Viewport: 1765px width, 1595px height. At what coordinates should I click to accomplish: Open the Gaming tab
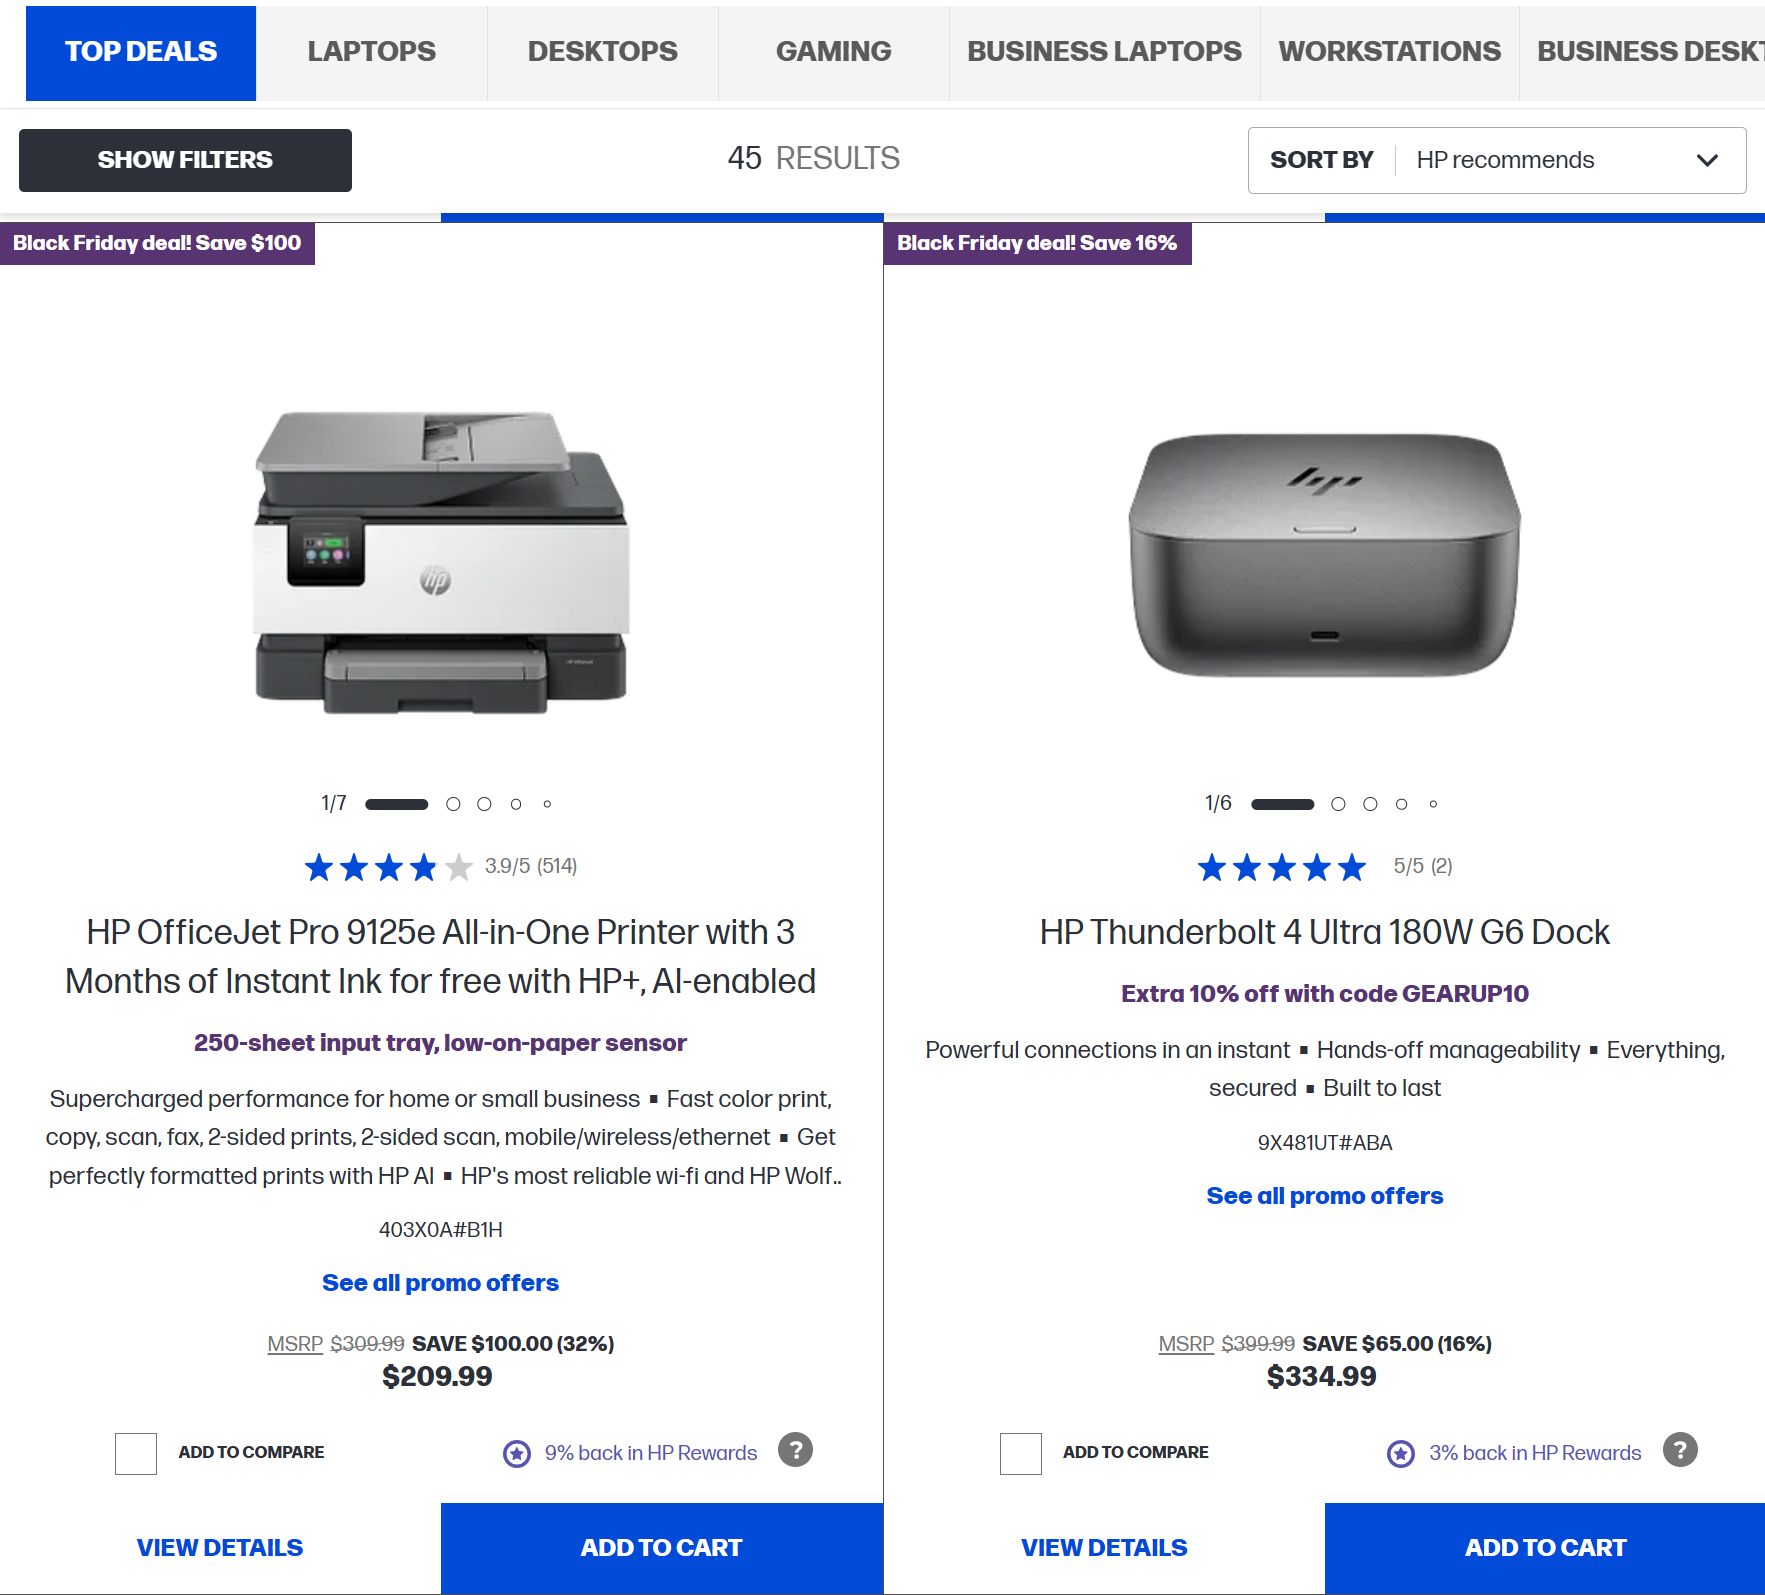833,52
